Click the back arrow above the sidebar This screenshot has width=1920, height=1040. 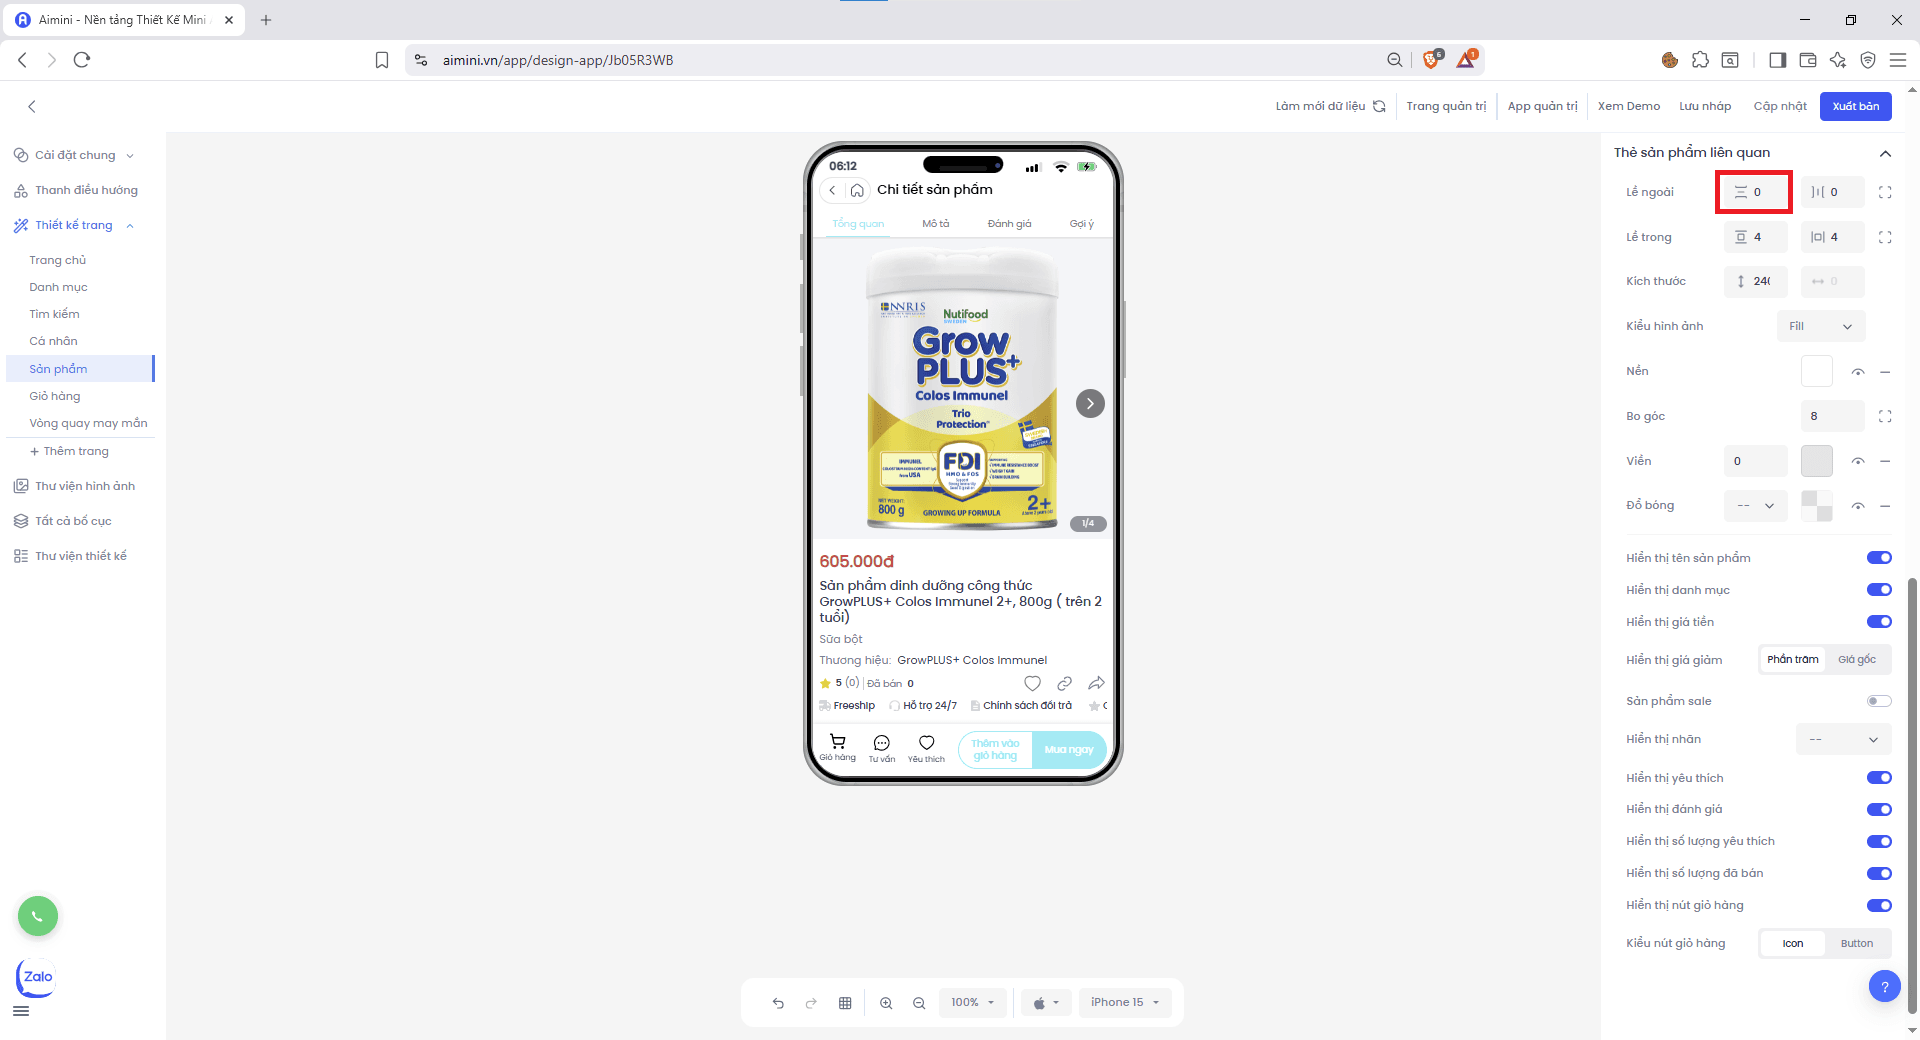32,106
